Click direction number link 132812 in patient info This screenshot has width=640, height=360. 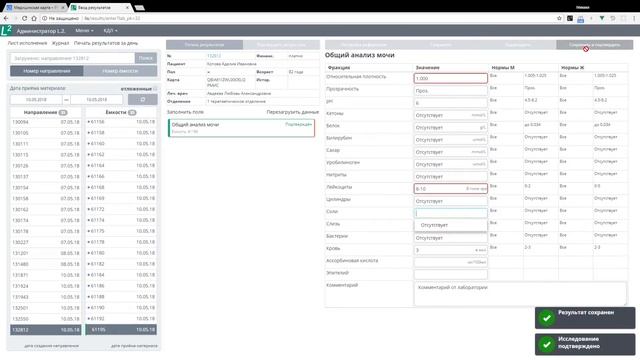click(214, 56)
